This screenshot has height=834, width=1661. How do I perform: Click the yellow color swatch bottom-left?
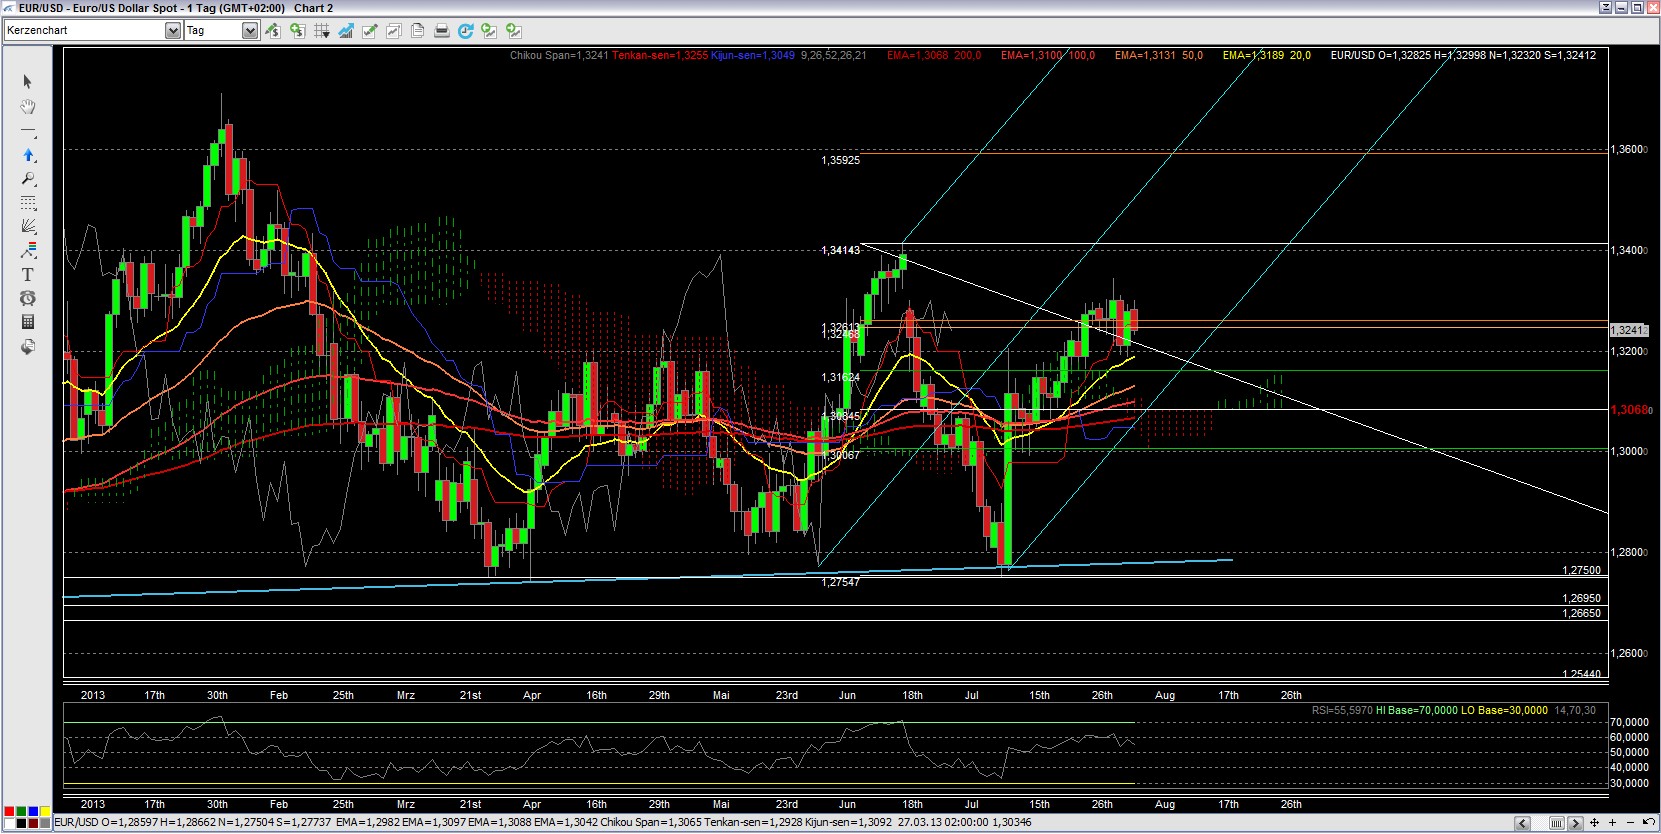click(45, 811)
